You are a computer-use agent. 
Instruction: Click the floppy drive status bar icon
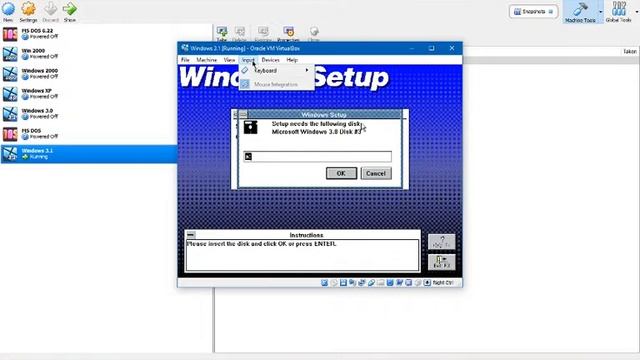click(343, 283)
